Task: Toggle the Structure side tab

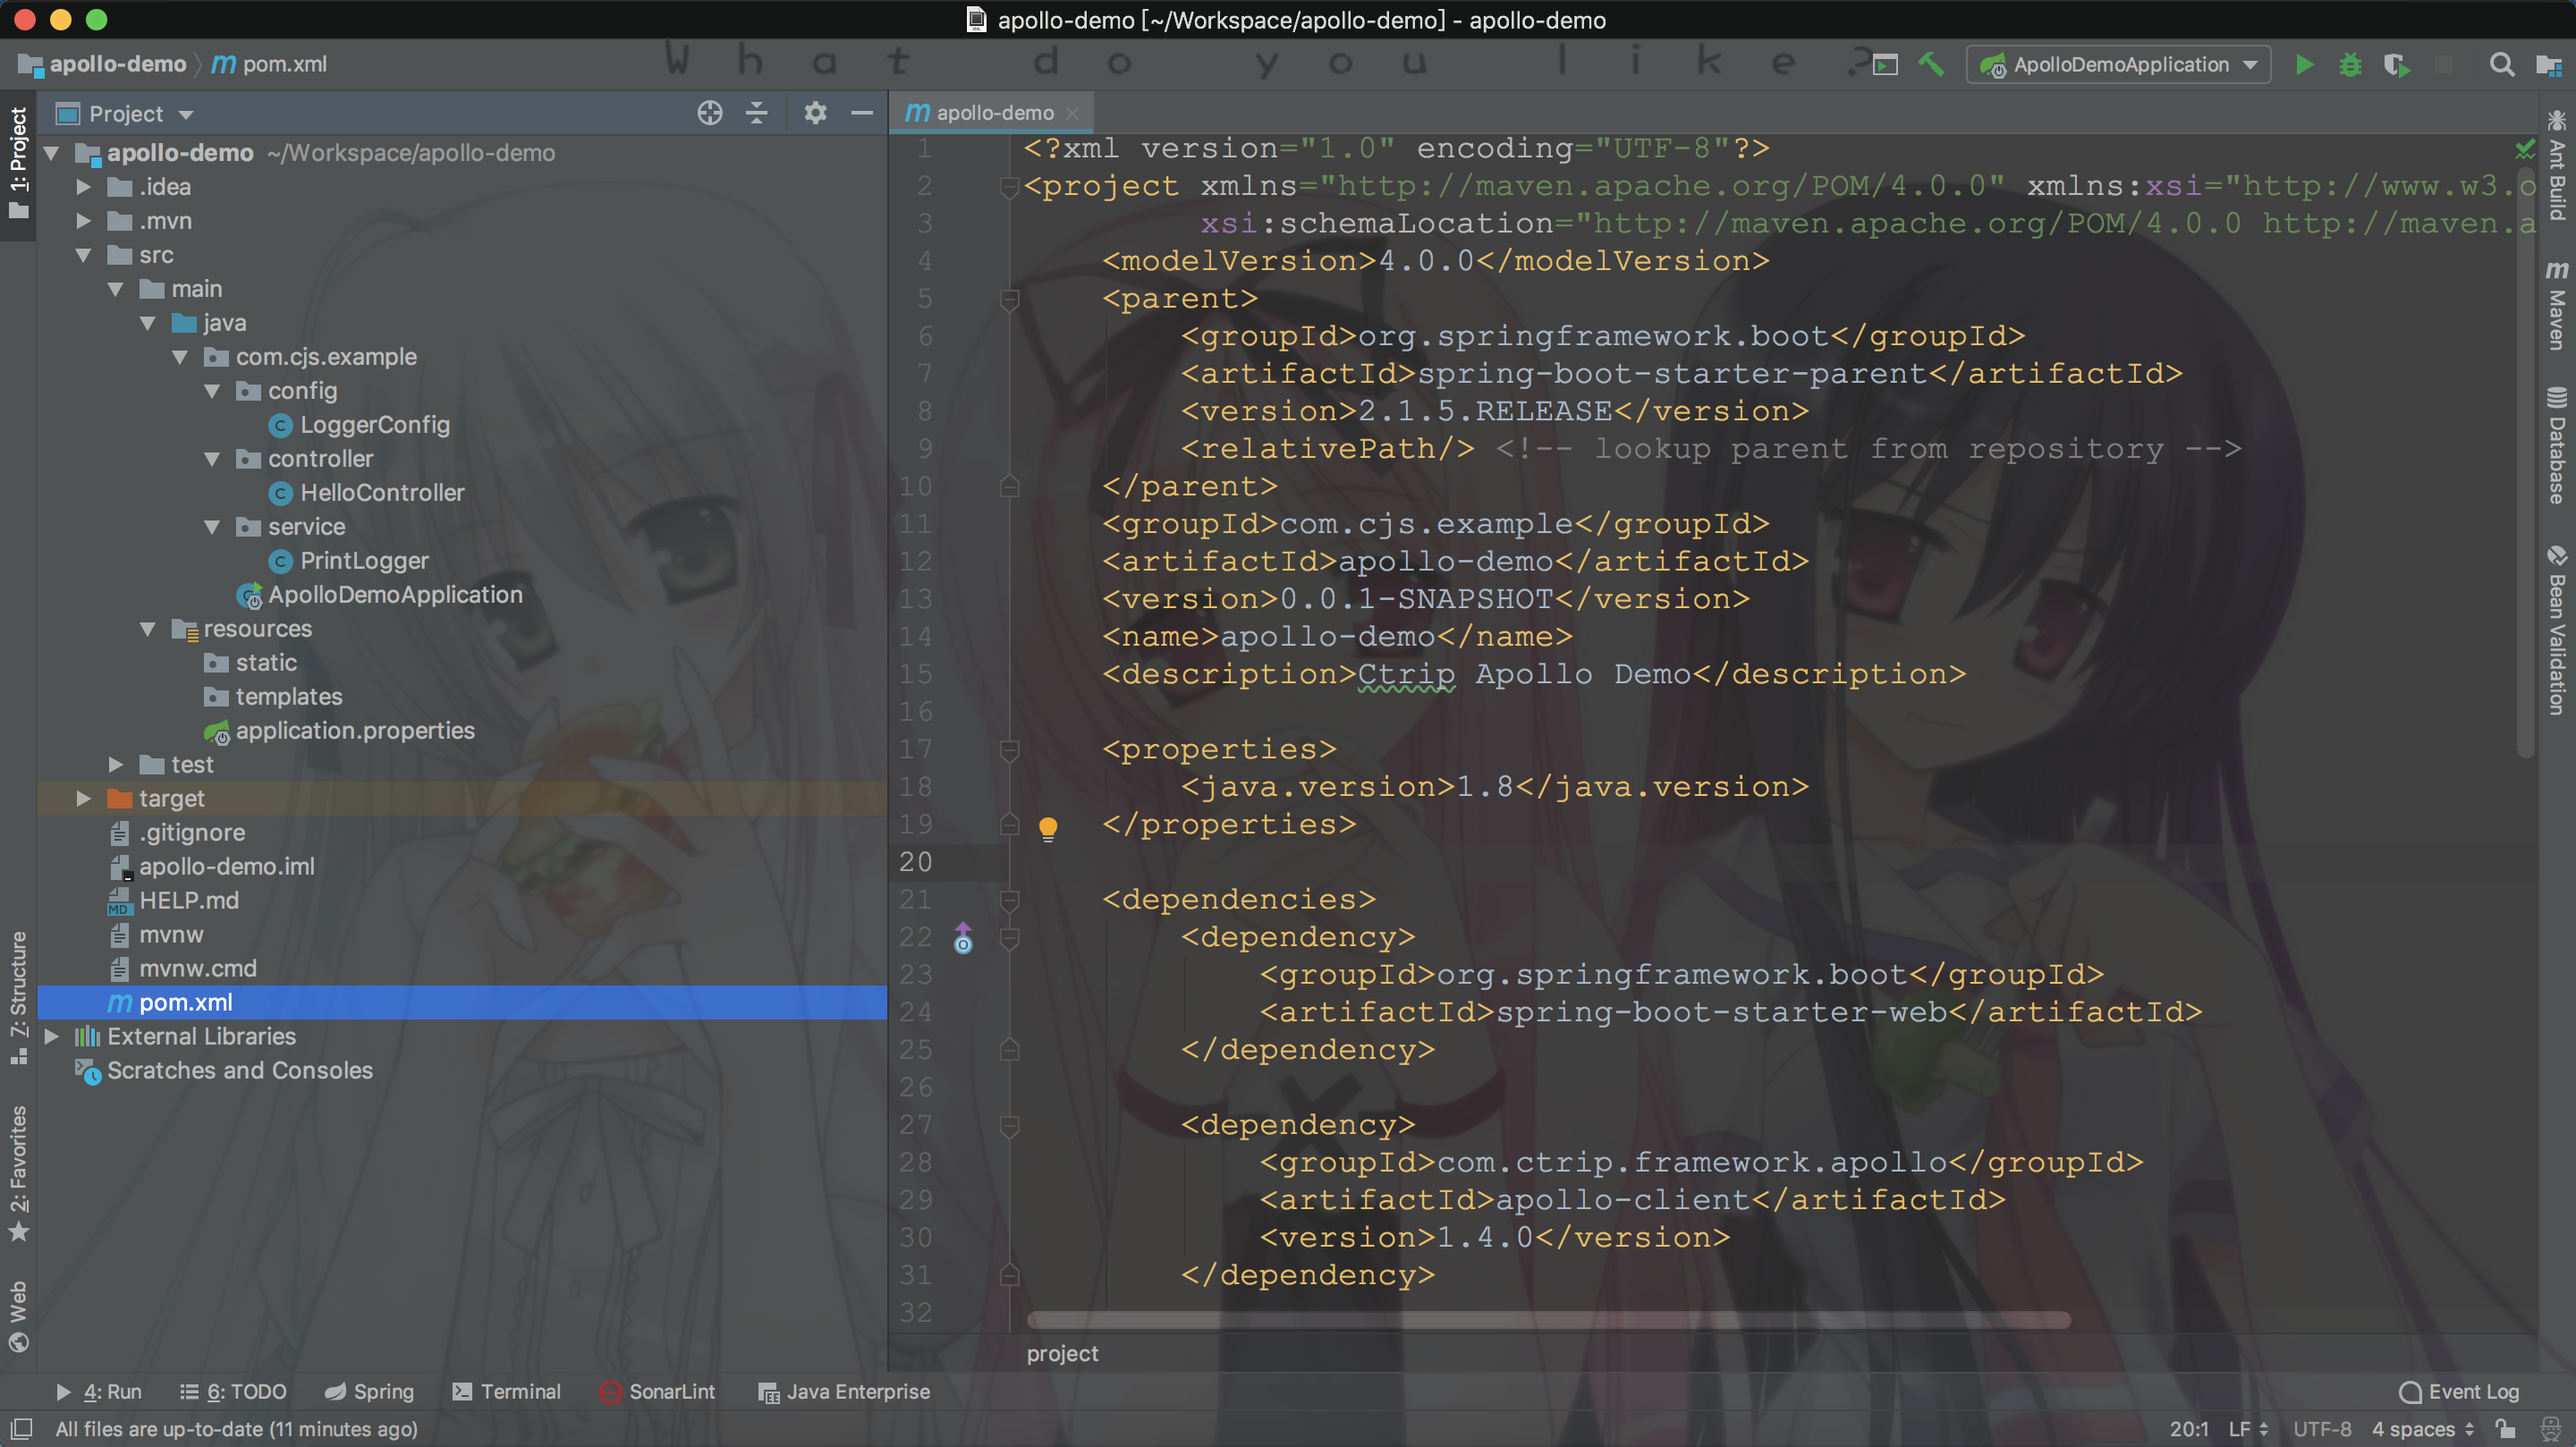Action: [x=18, y=998]
